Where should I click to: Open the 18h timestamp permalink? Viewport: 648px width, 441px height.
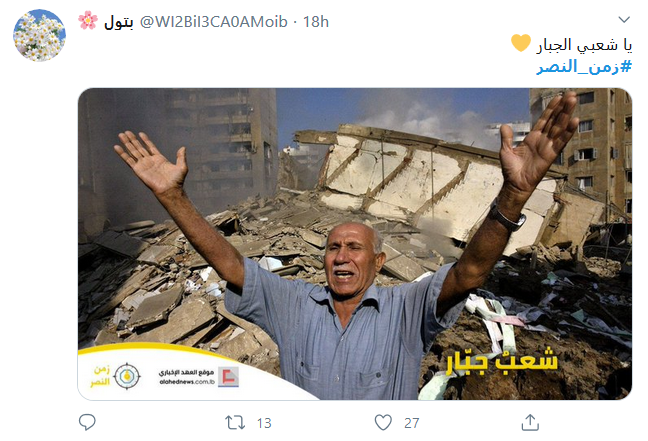pos(316,21)
